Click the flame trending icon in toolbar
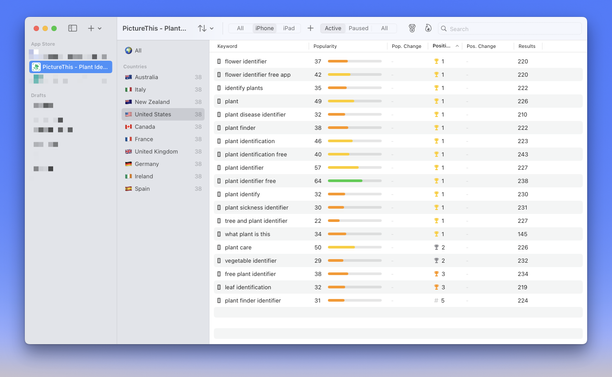The width and height of the screenshot is (612, 377). click(428, 28)
